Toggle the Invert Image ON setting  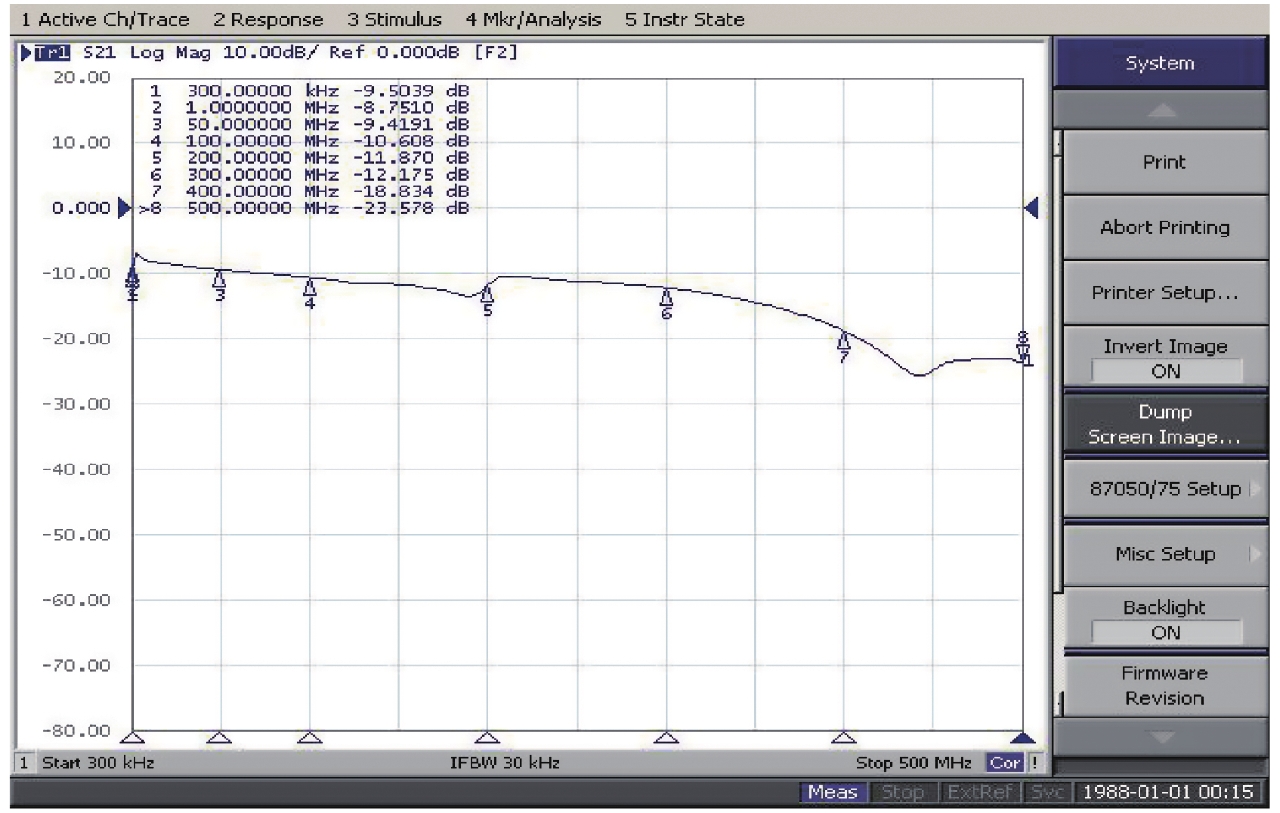(x=1165, y=358)
